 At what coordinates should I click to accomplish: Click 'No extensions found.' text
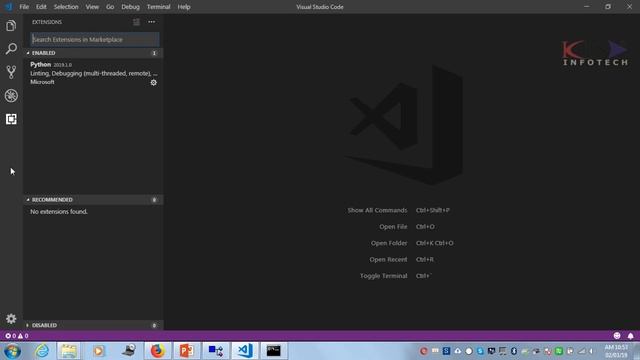59,211
